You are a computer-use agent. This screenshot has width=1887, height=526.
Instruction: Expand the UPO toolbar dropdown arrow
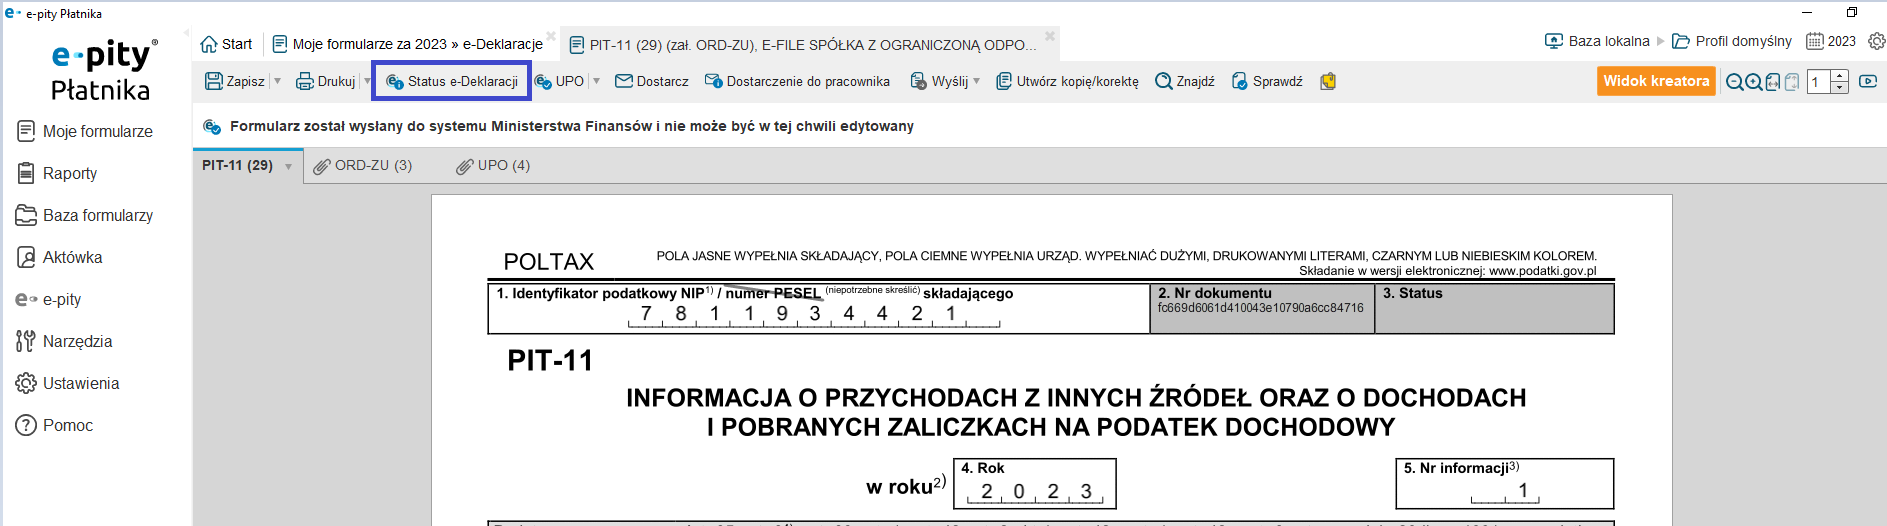[x=597, y=81]
